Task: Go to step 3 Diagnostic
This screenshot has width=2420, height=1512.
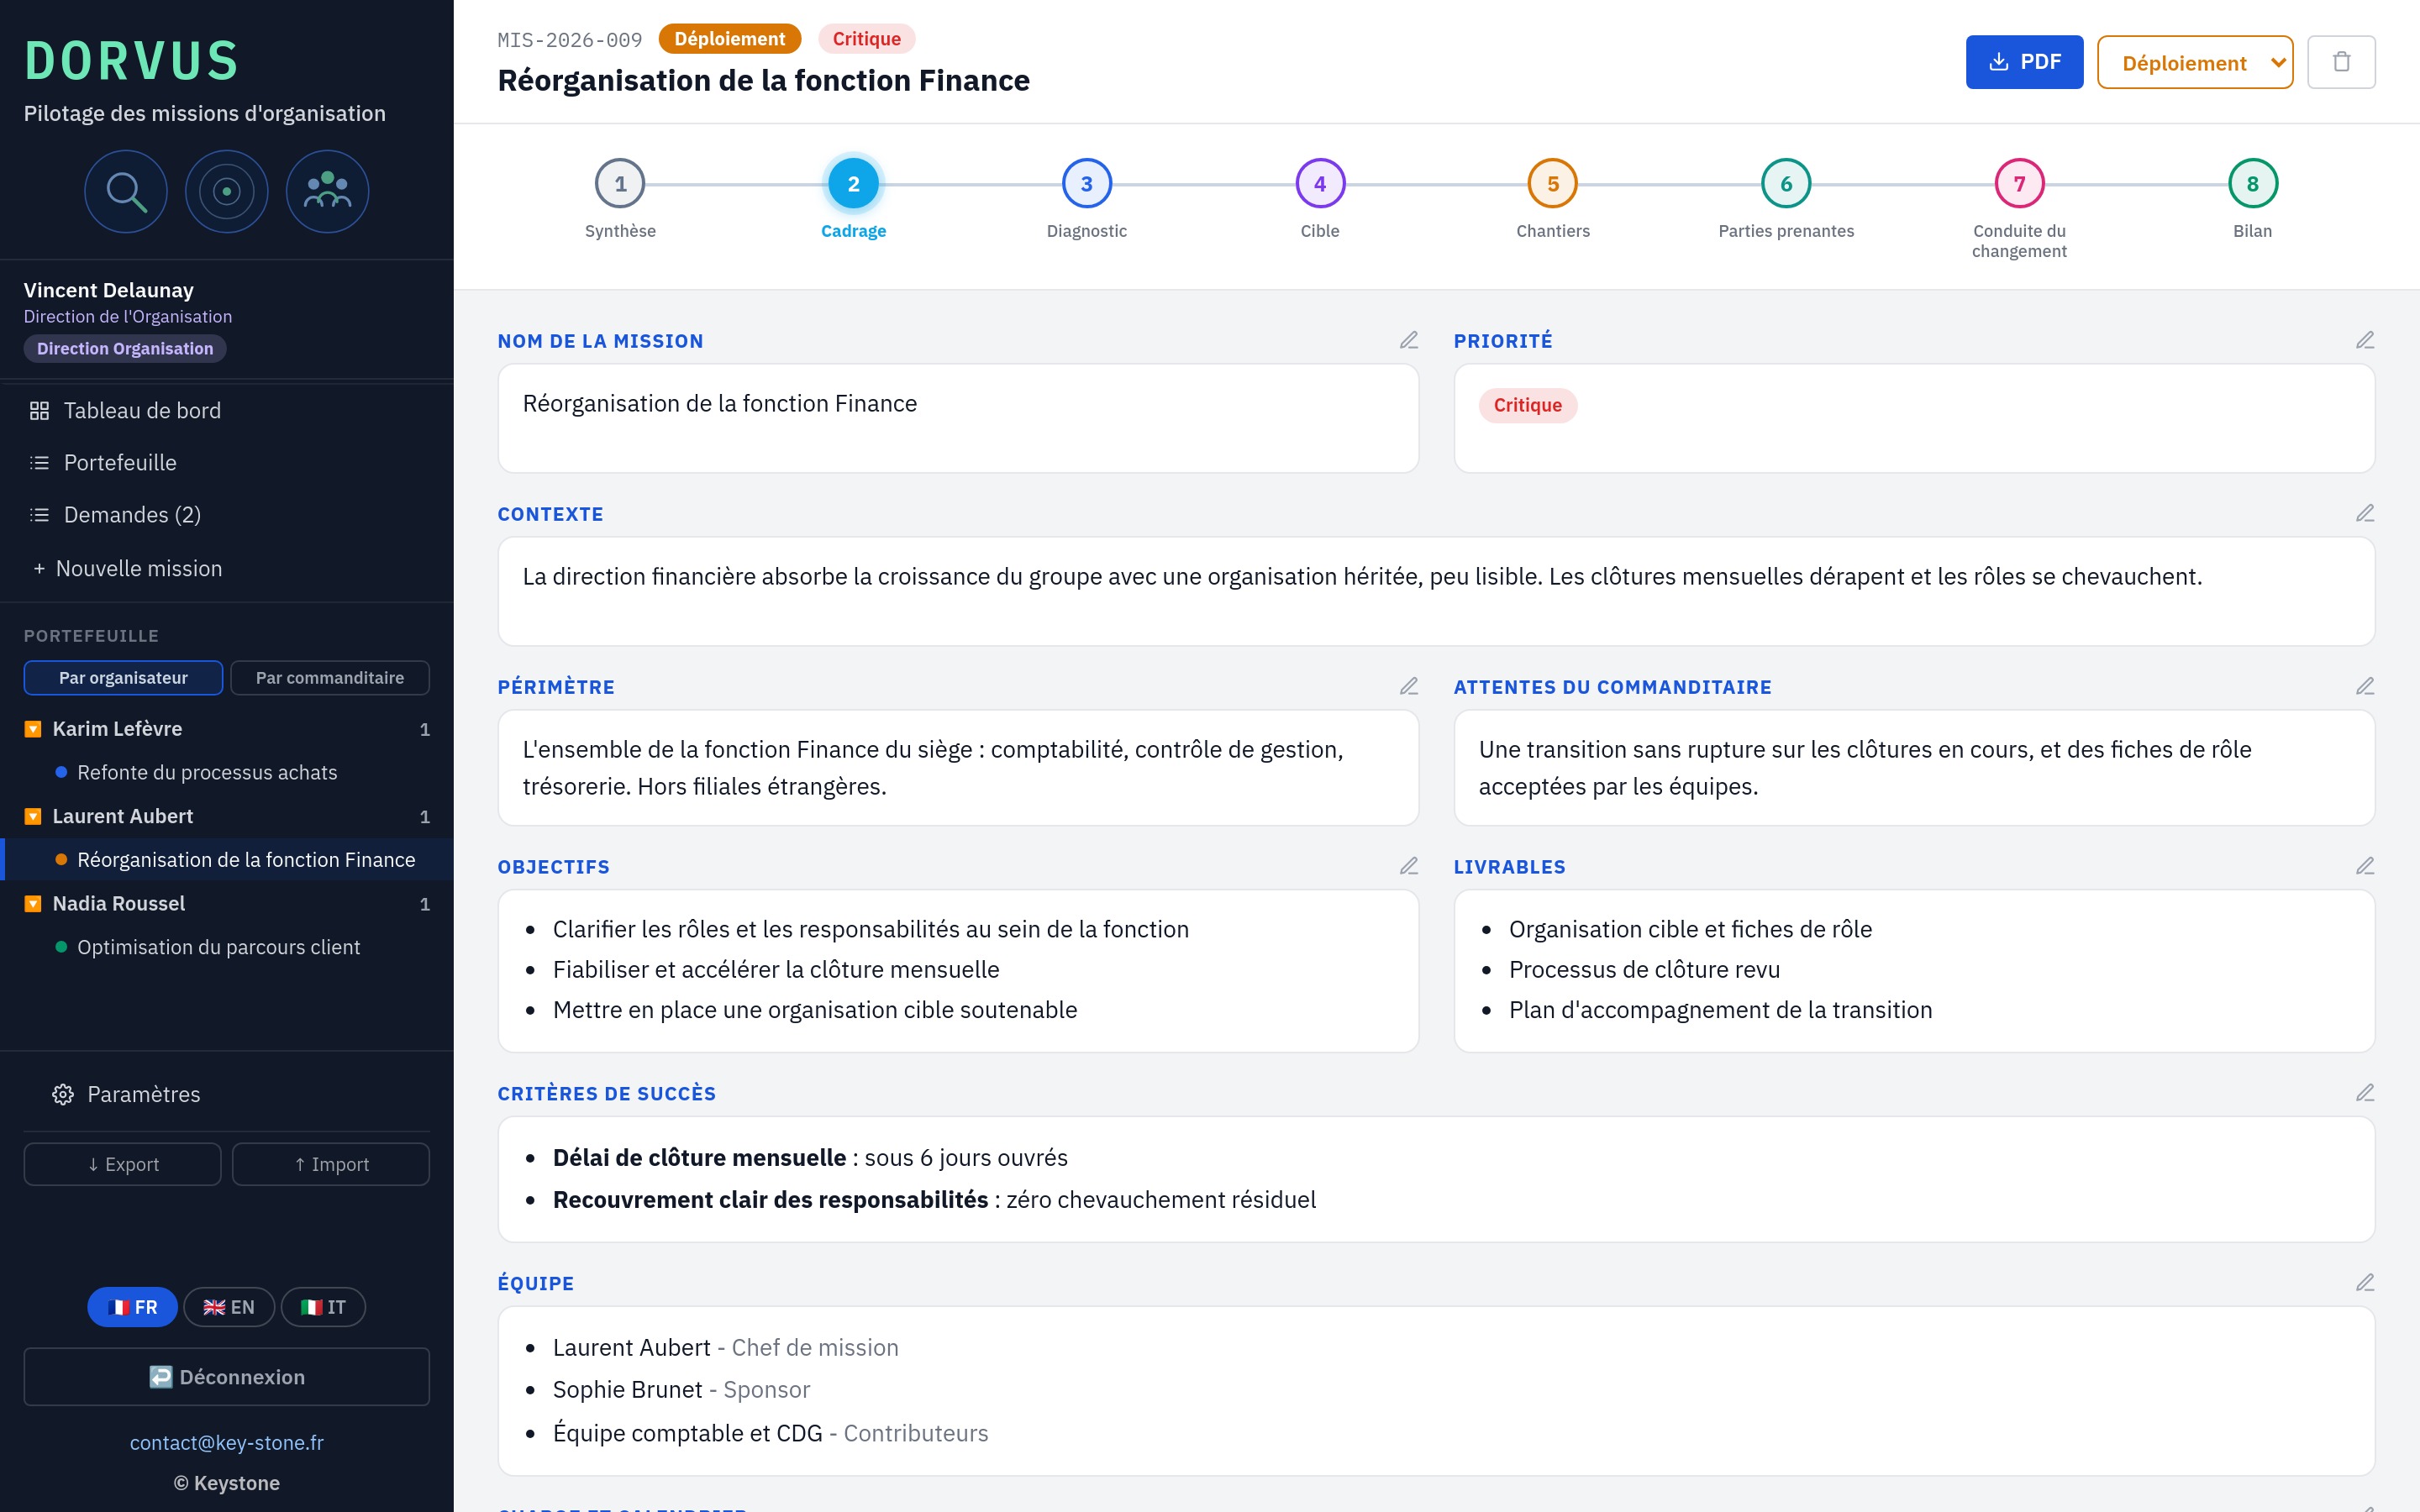Action: pos(1086,184)
